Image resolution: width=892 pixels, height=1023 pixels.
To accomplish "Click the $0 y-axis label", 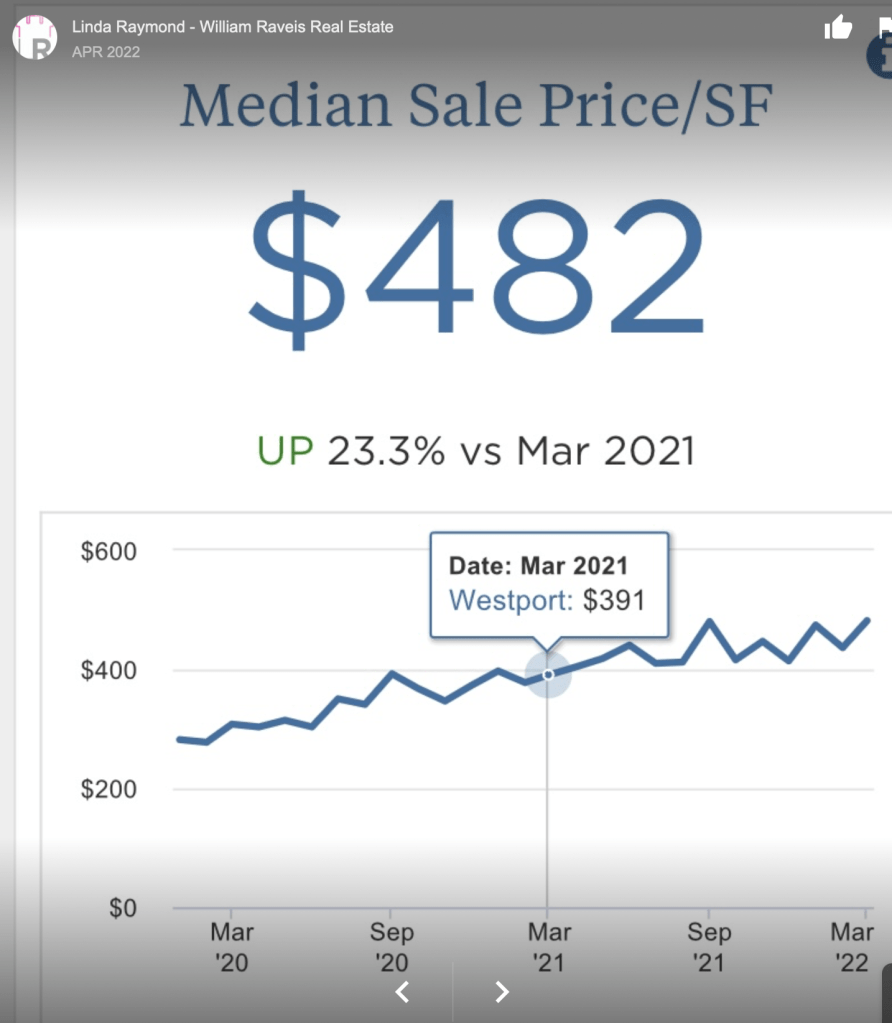I will coord(123,908).
